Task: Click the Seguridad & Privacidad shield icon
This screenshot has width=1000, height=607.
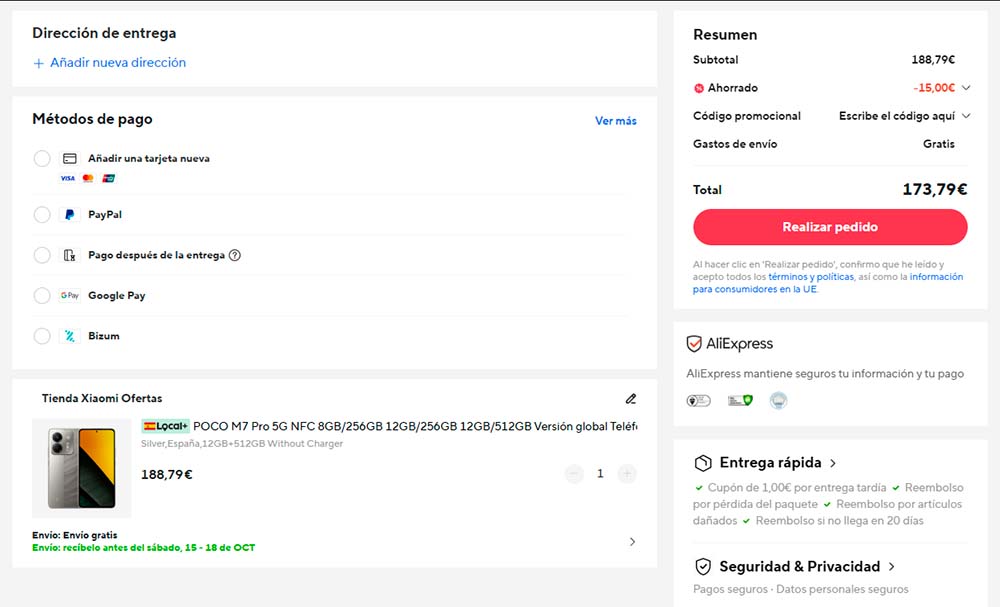Action: [703, 567]
